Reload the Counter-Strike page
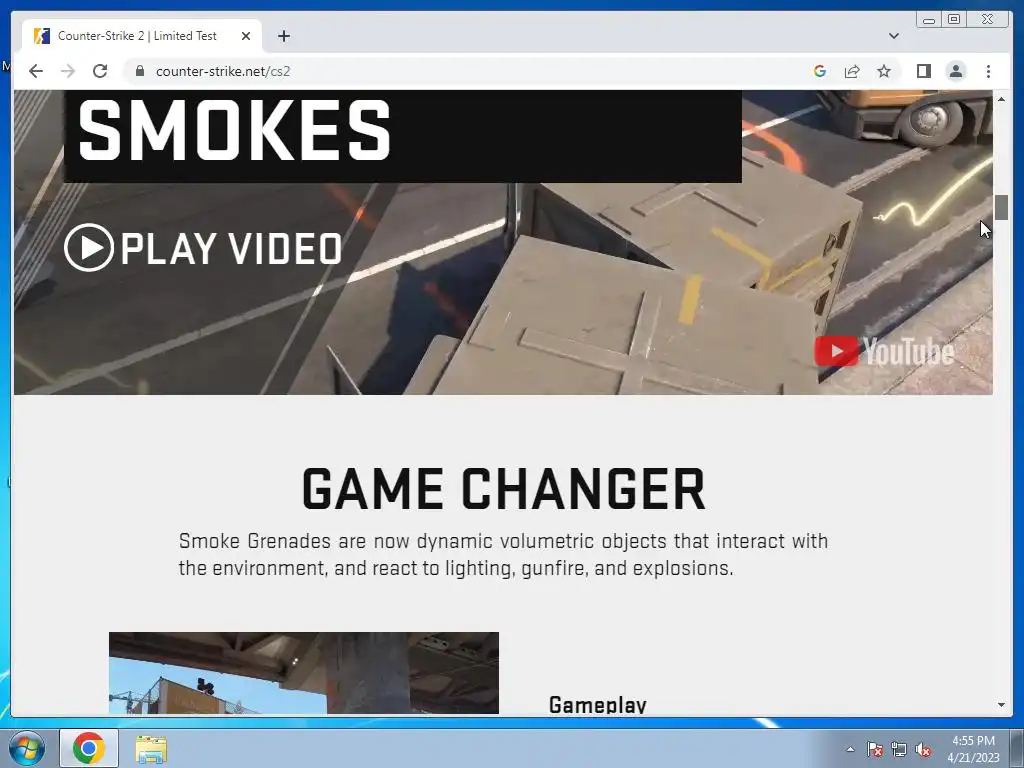 coord(100,71)
